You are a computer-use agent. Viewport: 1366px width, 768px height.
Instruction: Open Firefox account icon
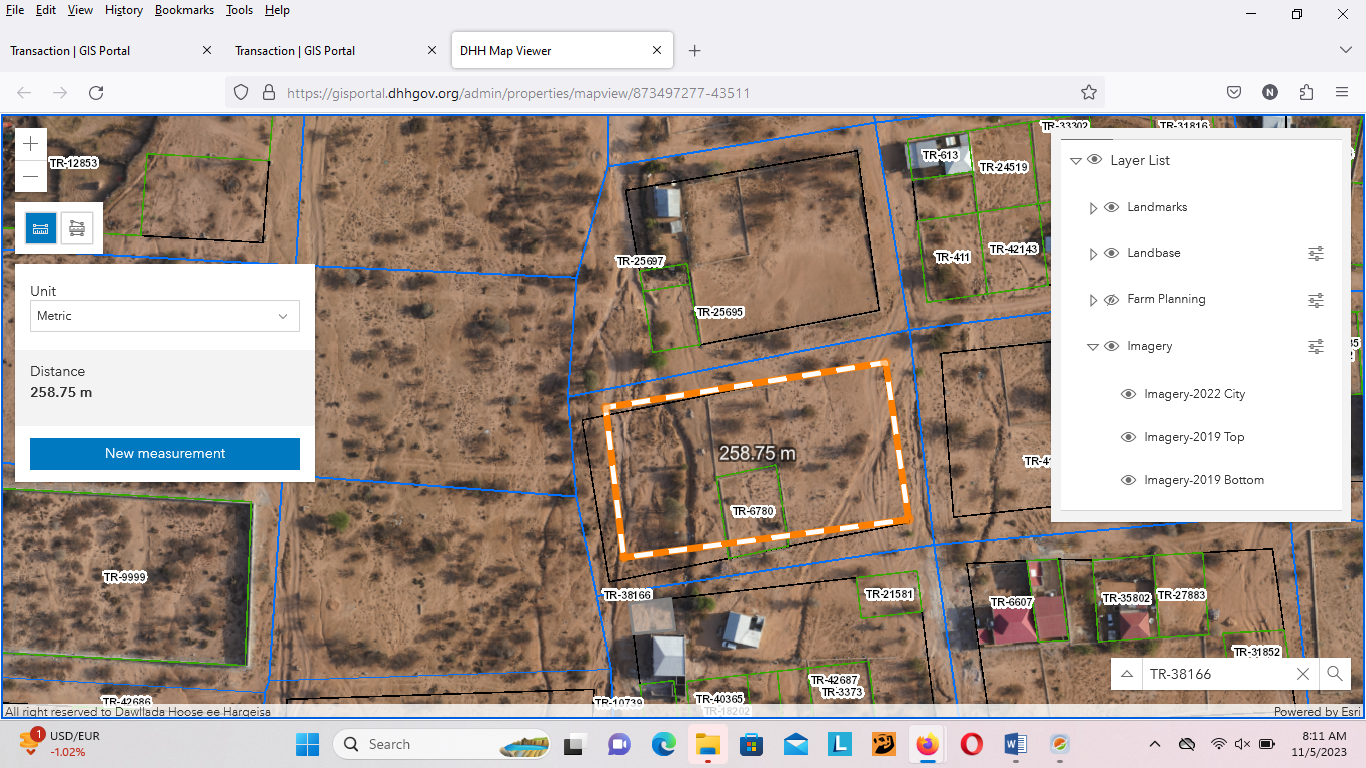[x=1270, y=92]
